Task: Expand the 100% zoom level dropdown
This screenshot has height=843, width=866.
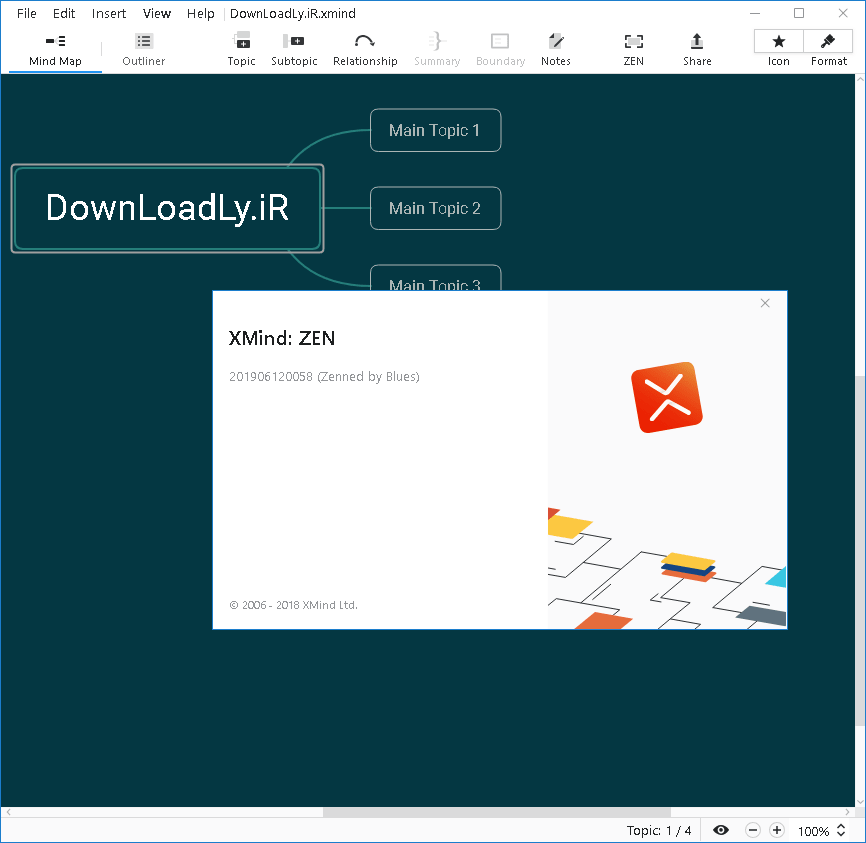Action: click(842, 831)
